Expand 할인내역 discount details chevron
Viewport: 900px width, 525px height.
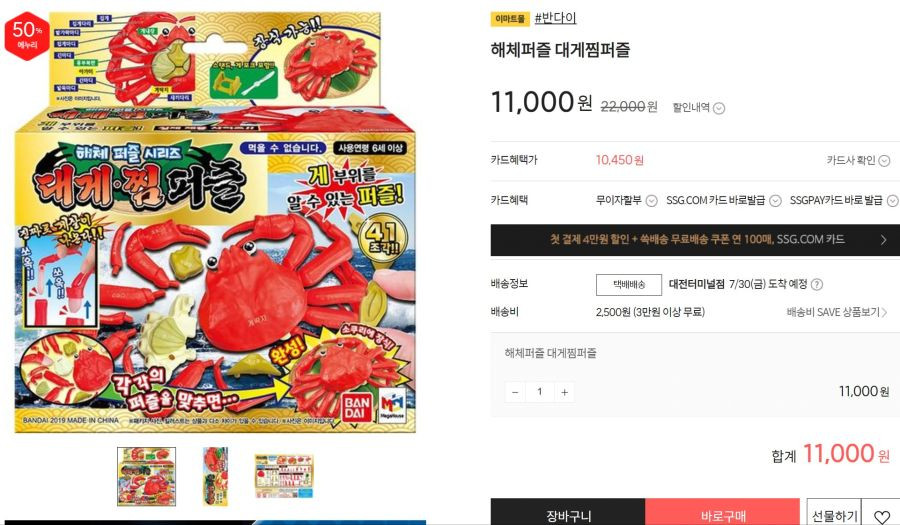pyautogui.click(x=719, y=108)
